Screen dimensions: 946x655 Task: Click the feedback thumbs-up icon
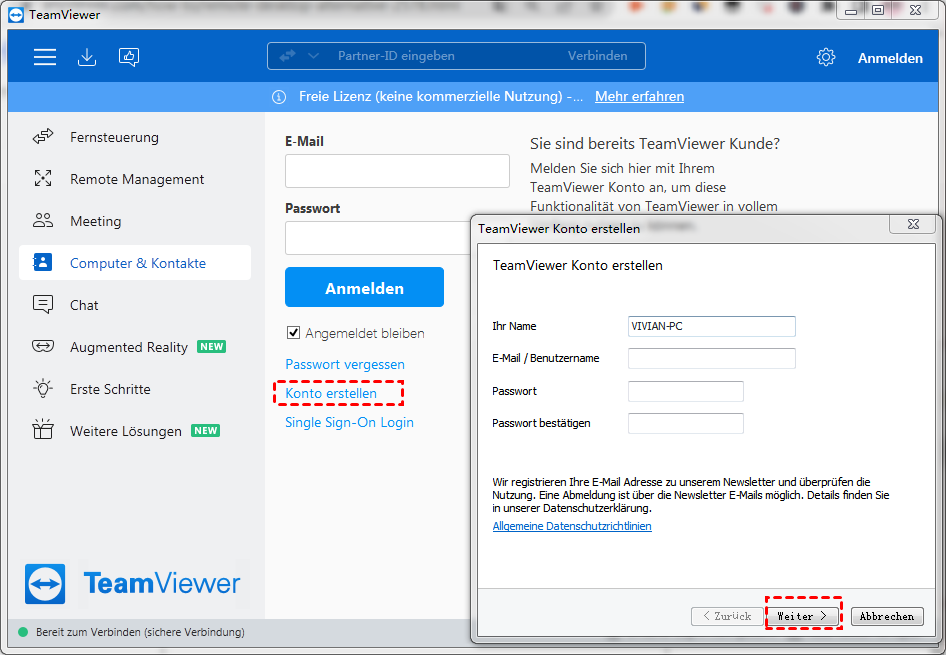[129, 57]
